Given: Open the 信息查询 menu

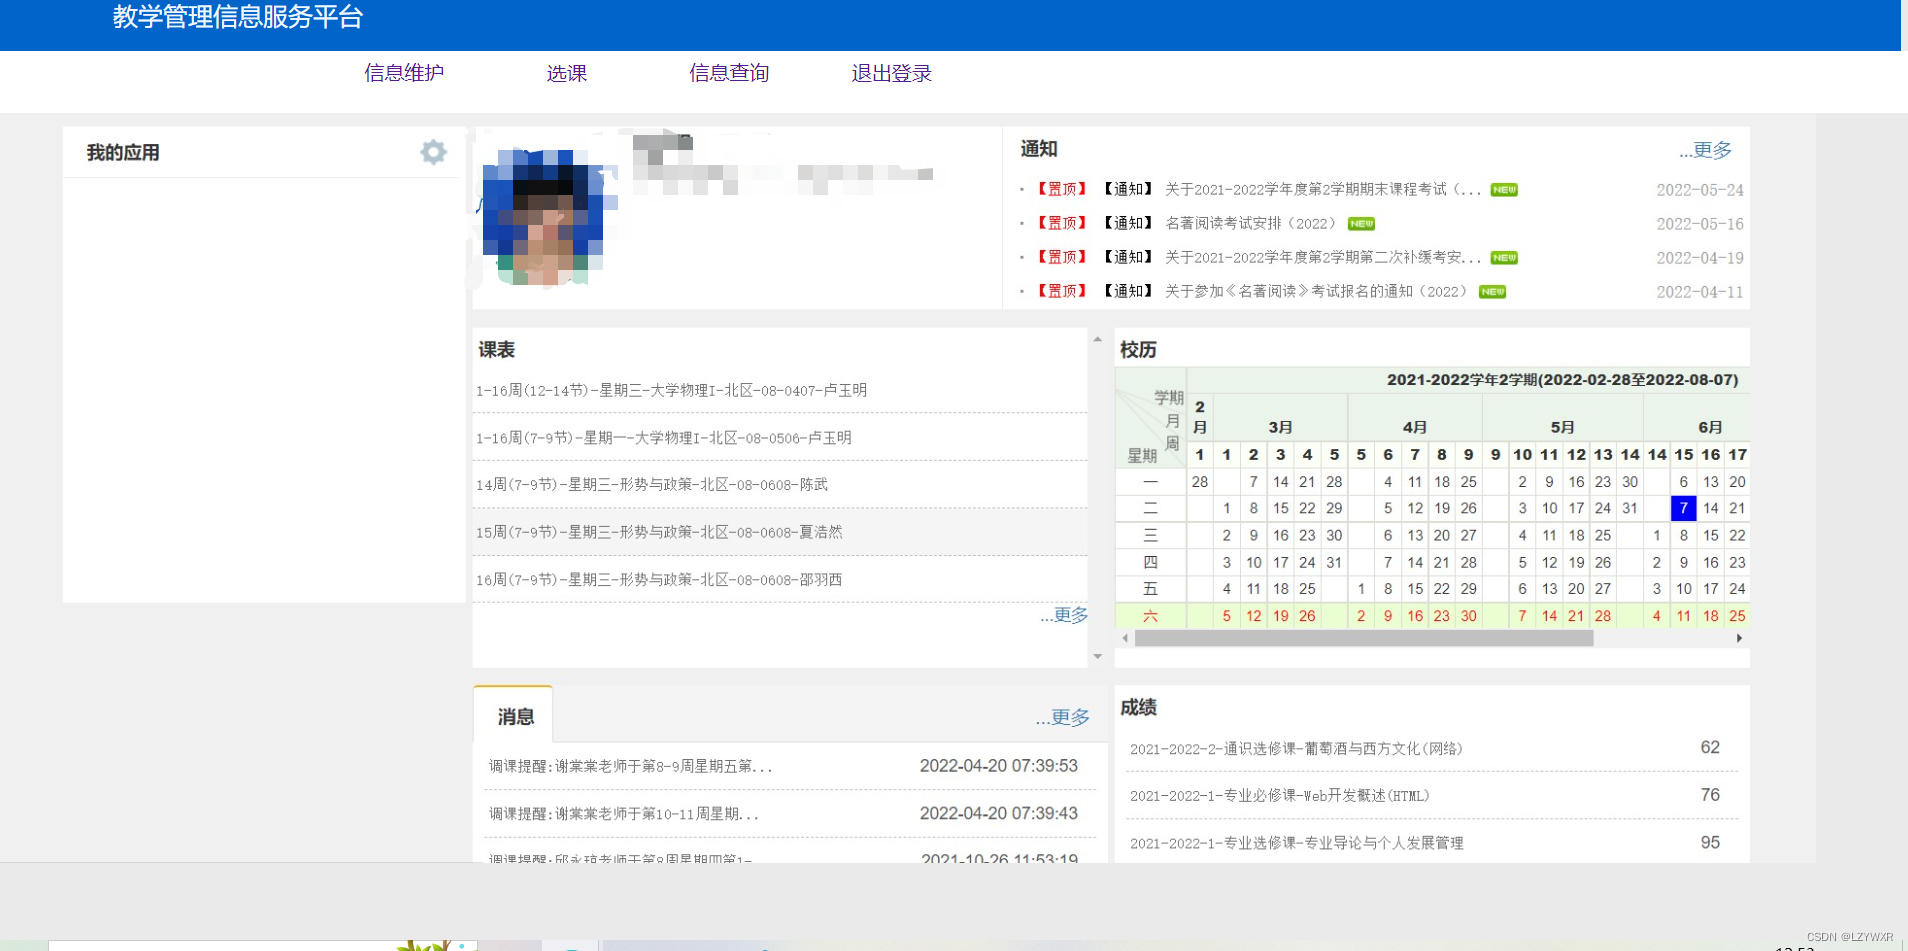Looking at the screenshot, I should click(728, 72).
